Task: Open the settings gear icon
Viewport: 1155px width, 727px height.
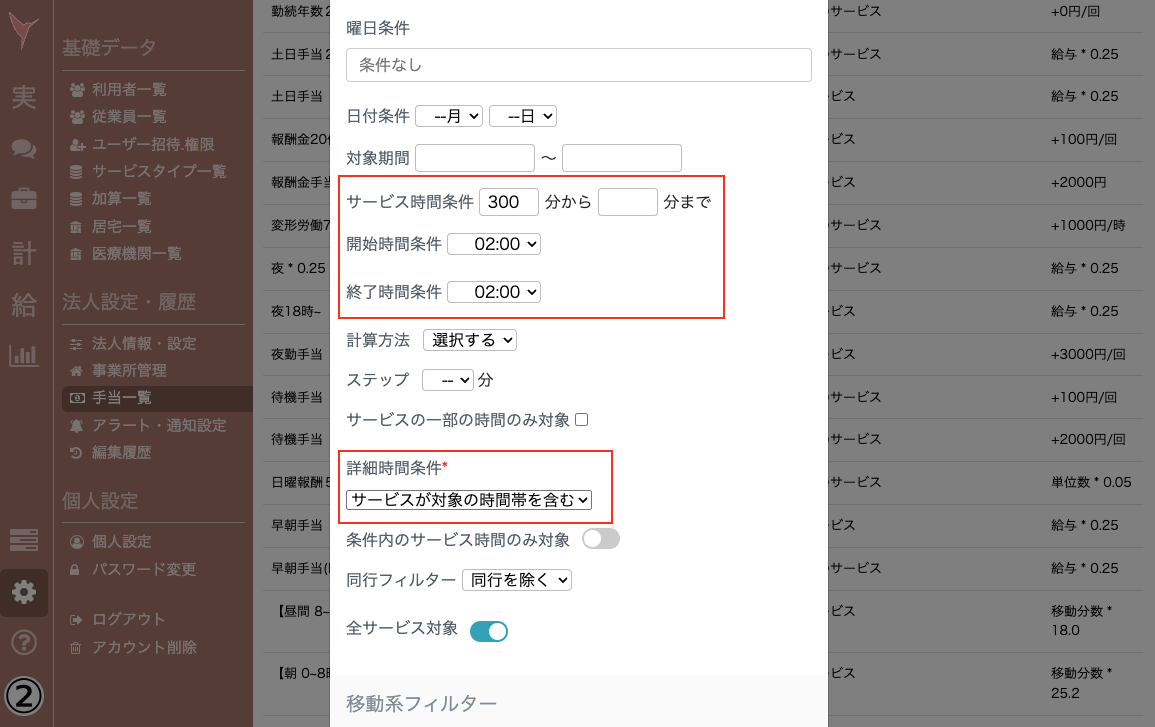Action: coord(24,591)
